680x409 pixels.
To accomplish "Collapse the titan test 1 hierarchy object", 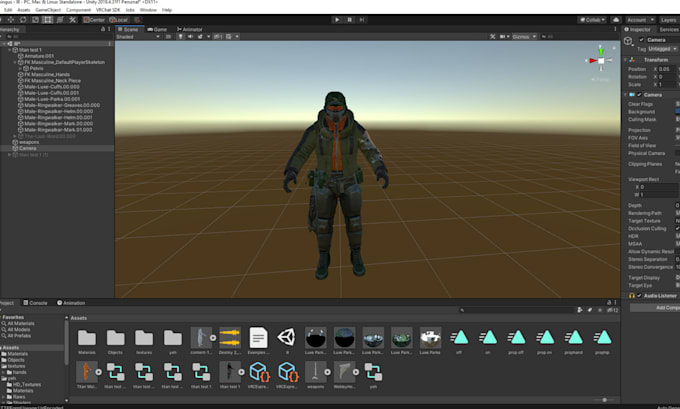I will tap(10, 50).
